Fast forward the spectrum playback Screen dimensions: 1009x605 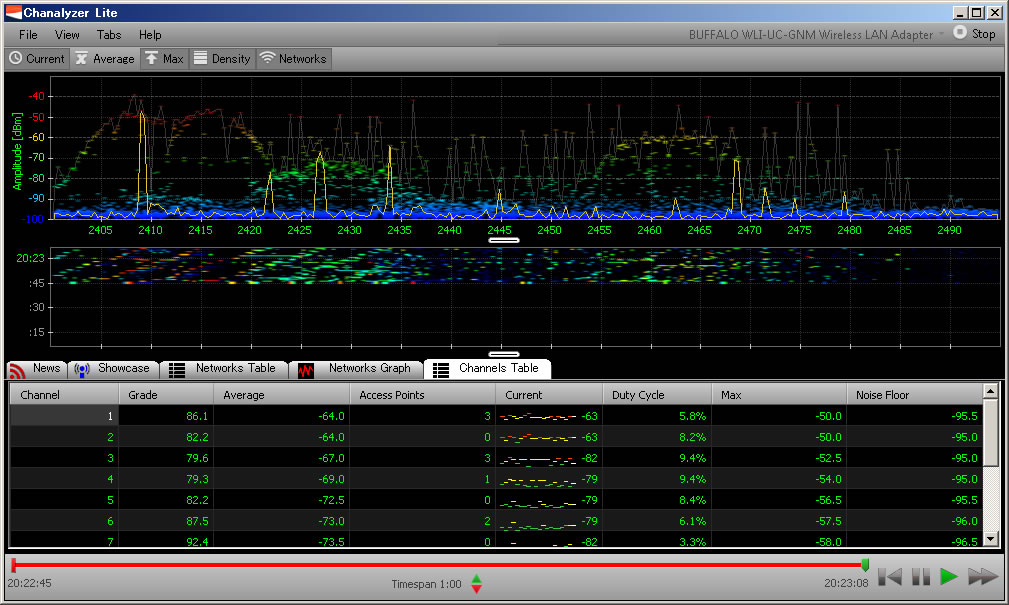[x=982, y=577]
